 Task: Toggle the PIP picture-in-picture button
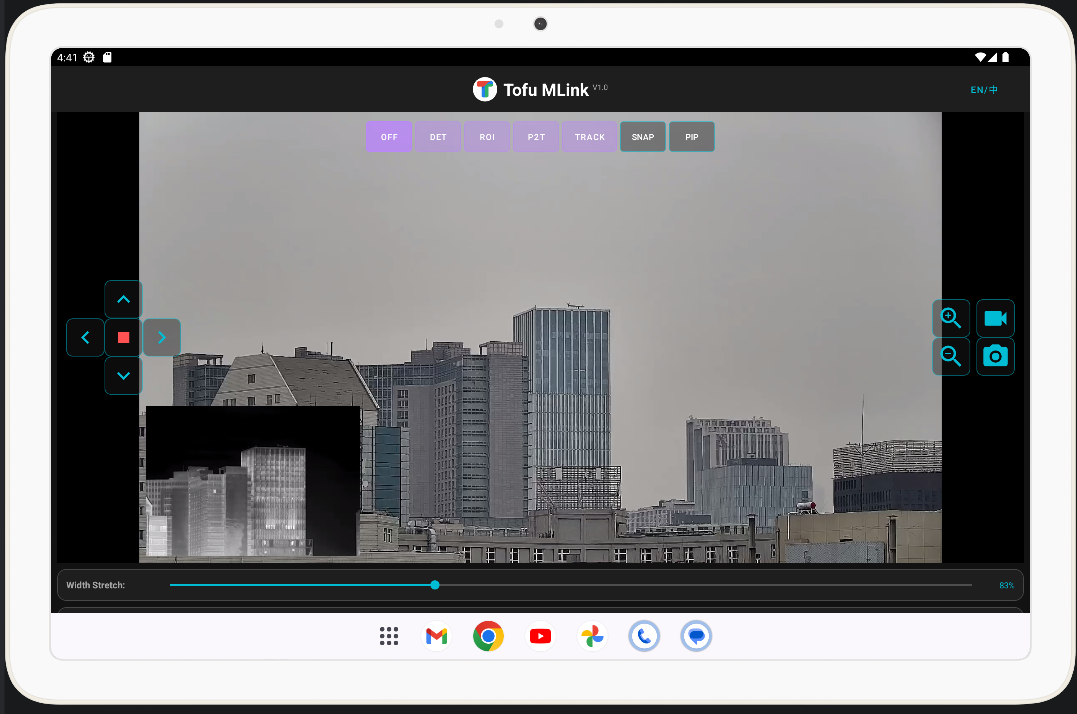pos(692,137)
